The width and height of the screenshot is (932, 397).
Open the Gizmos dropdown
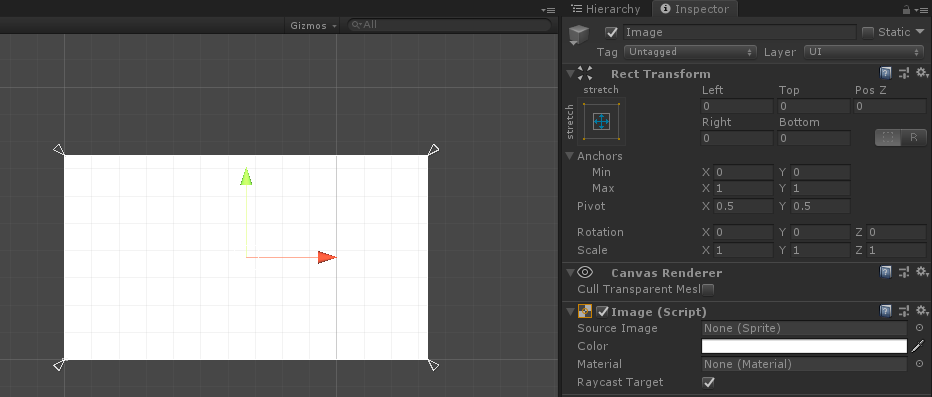pos(314,25)
